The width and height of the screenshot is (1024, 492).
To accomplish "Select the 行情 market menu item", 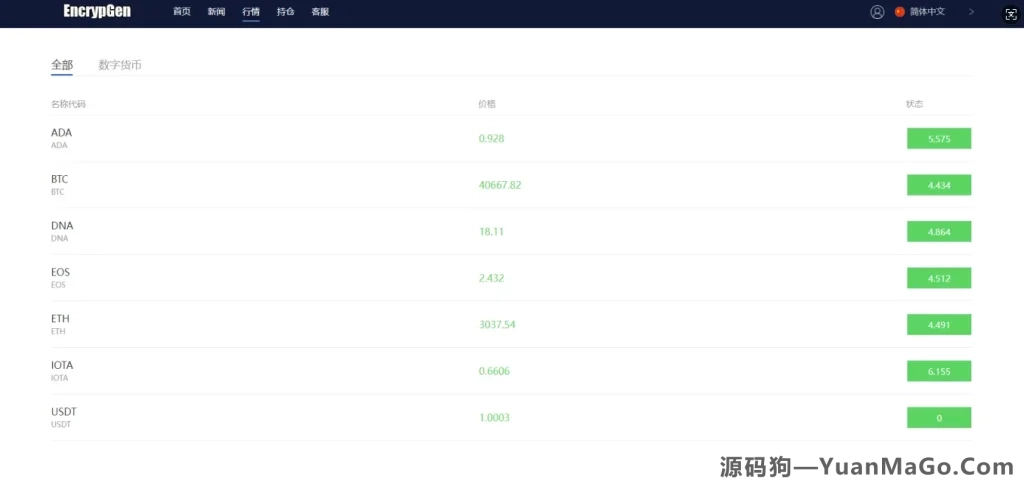I will [251, 12].
